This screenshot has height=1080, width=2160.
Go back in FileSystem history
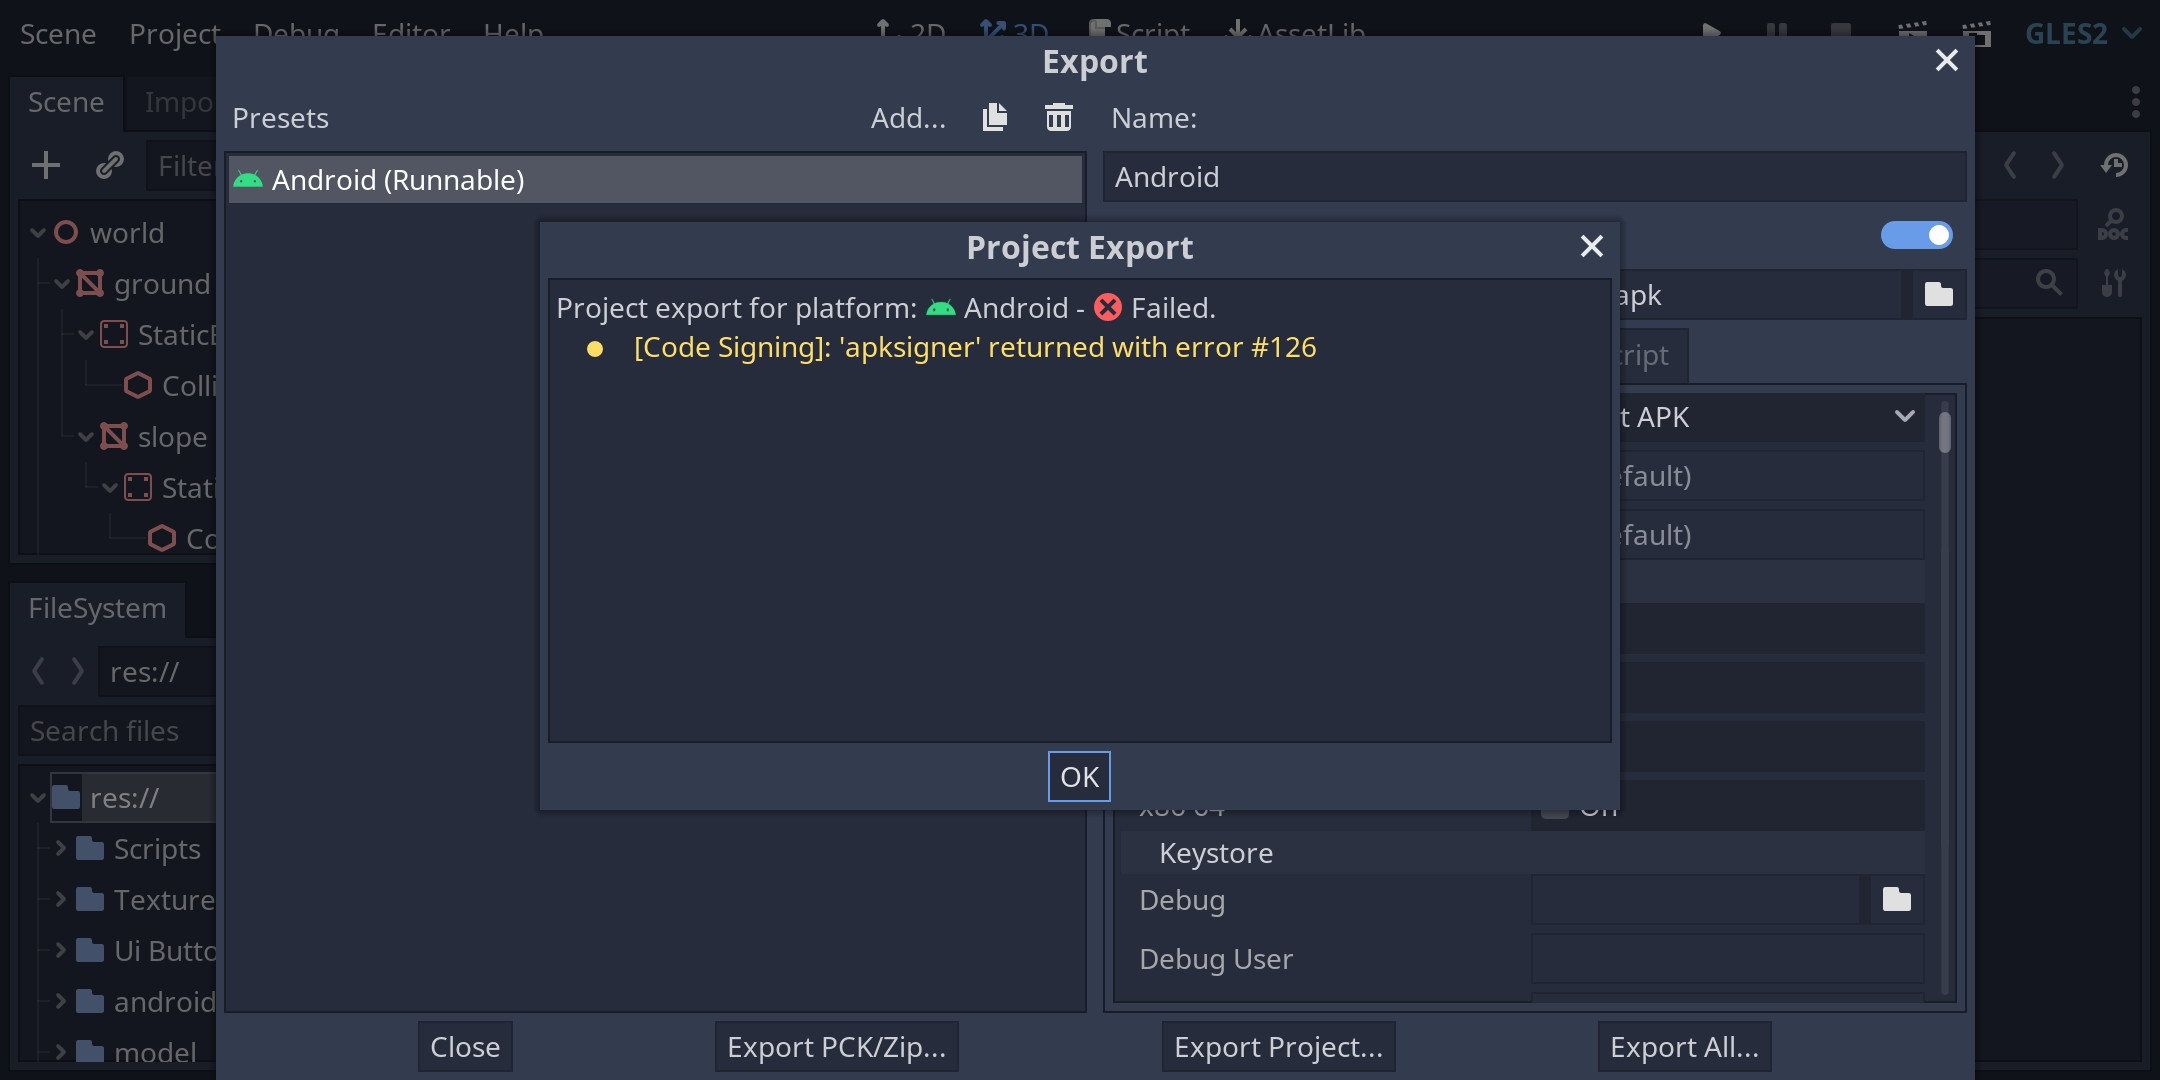tap(39, 671)
